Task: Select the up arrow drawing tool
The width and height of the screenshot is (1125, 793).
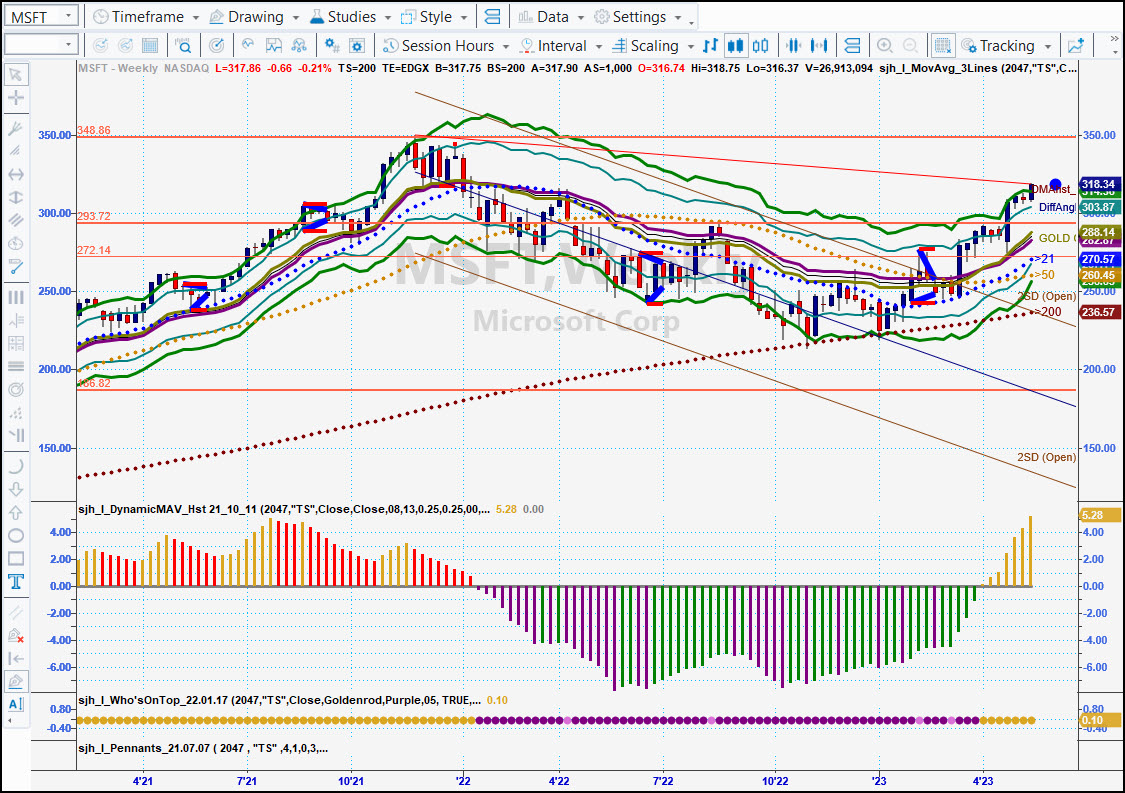Action: click(x=16, y=512)
